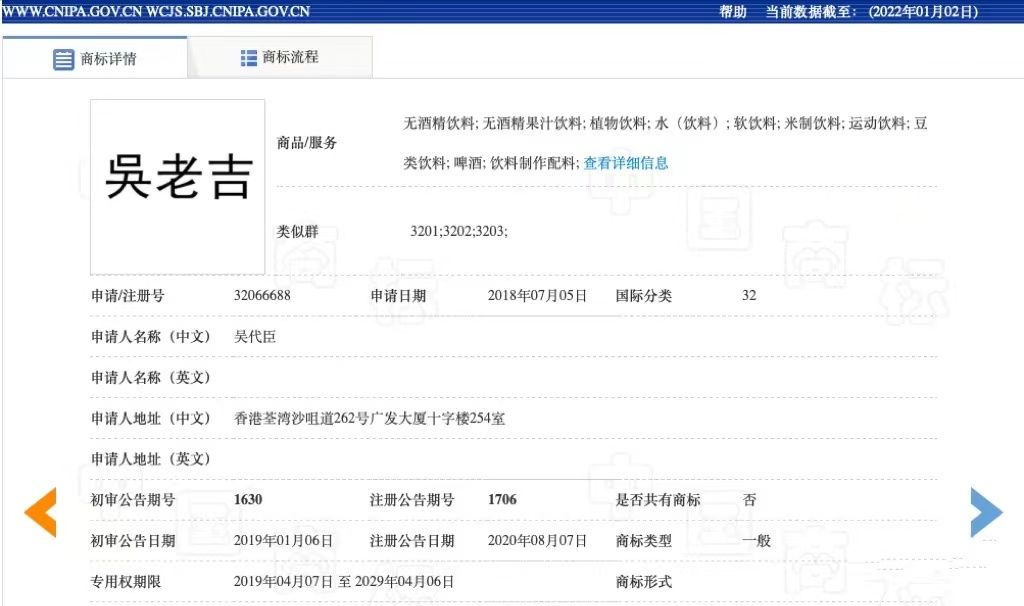Select the applicant address 香港荃湾沙咀道262号
The height and width of the screenshot is (606, 1024).
pyautogui.click(x=370, y=418)
